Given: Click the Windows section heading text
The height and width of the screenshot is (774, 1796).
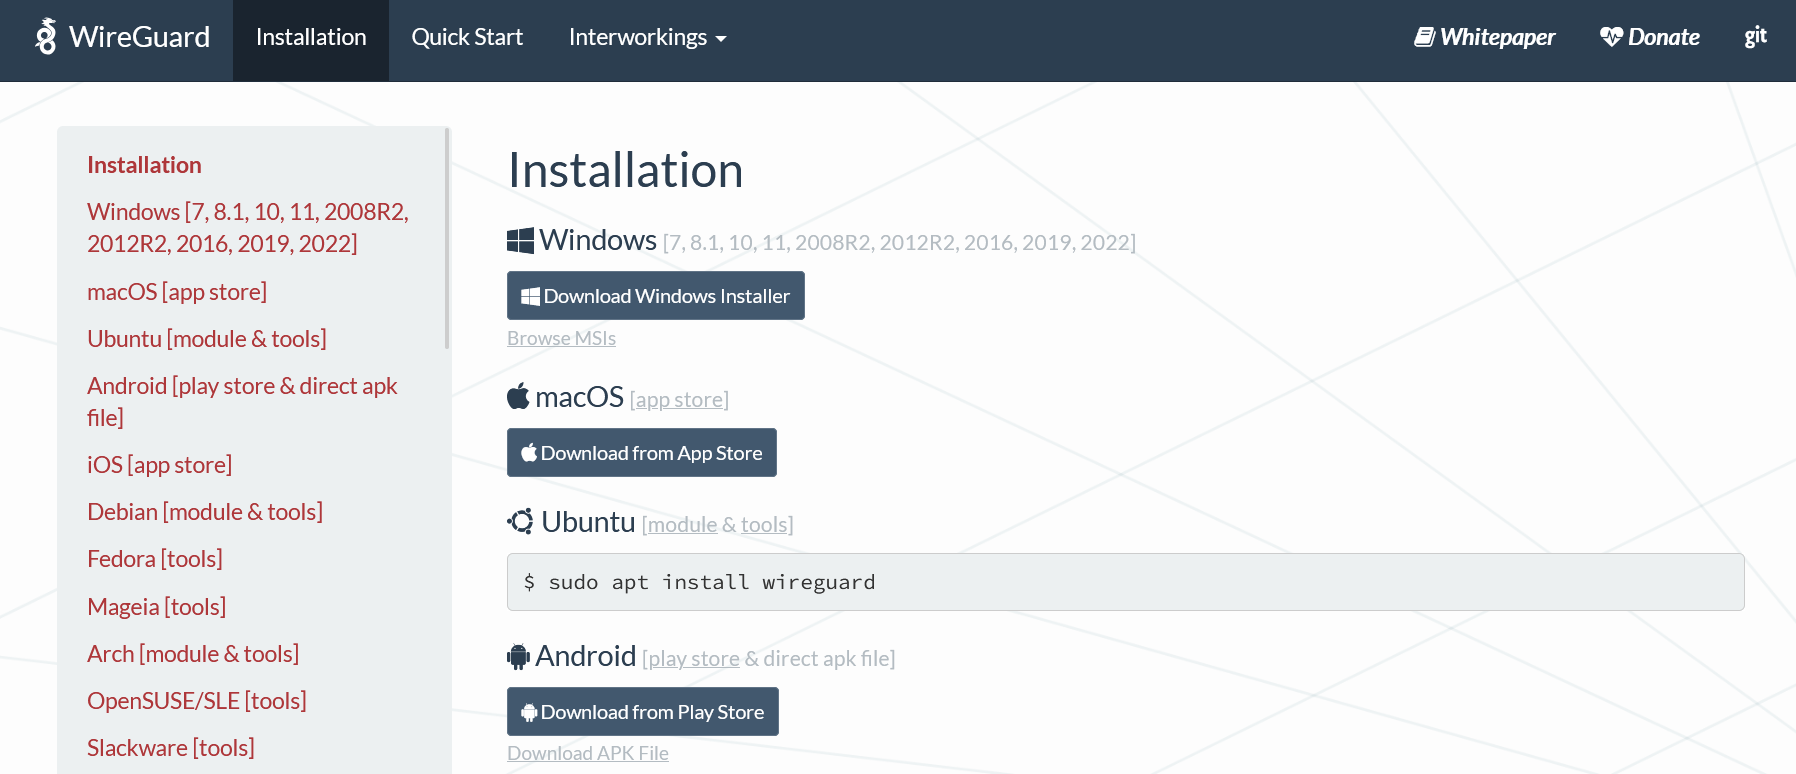Looking at the screenshot, I should pyautogui.click(x=598, y=240).
